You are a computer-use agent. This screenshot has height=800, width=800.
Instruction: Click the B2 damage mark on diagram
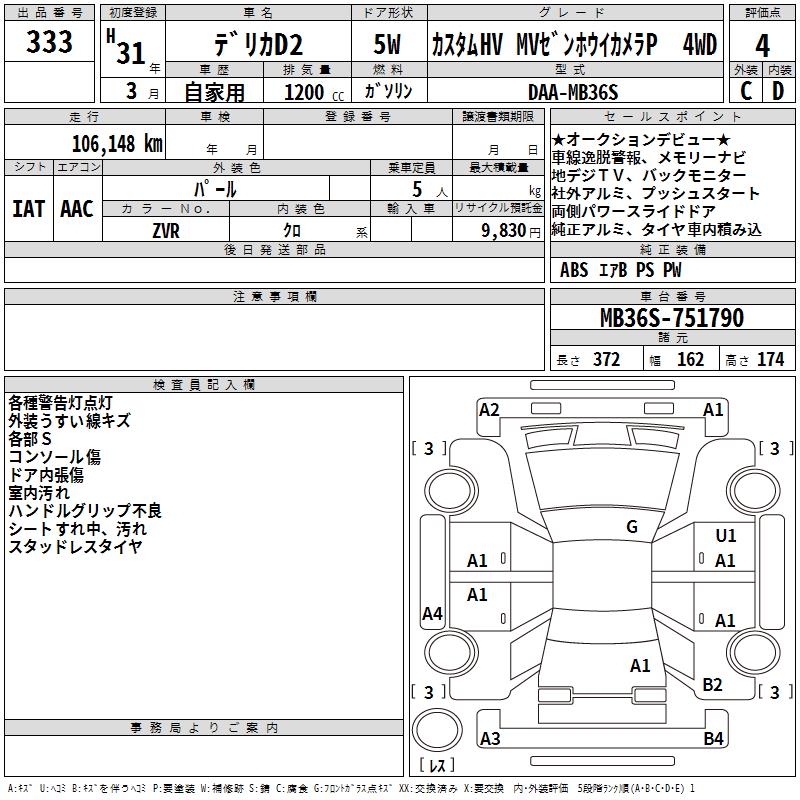(712, 684)
